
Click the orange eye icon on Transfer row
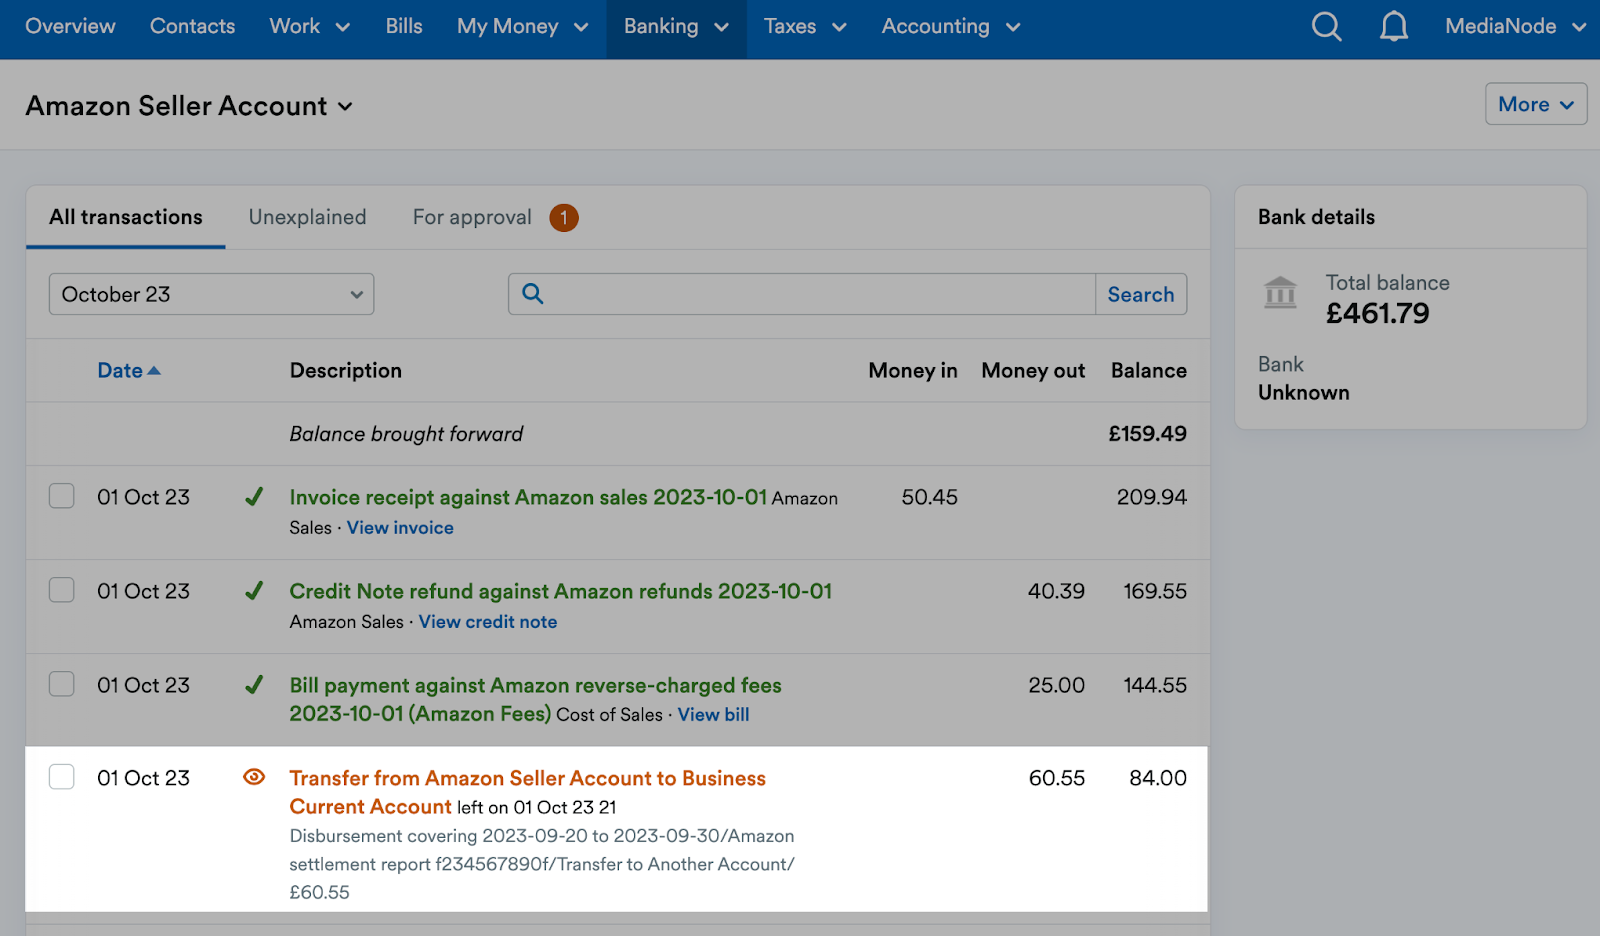(254, 777)
